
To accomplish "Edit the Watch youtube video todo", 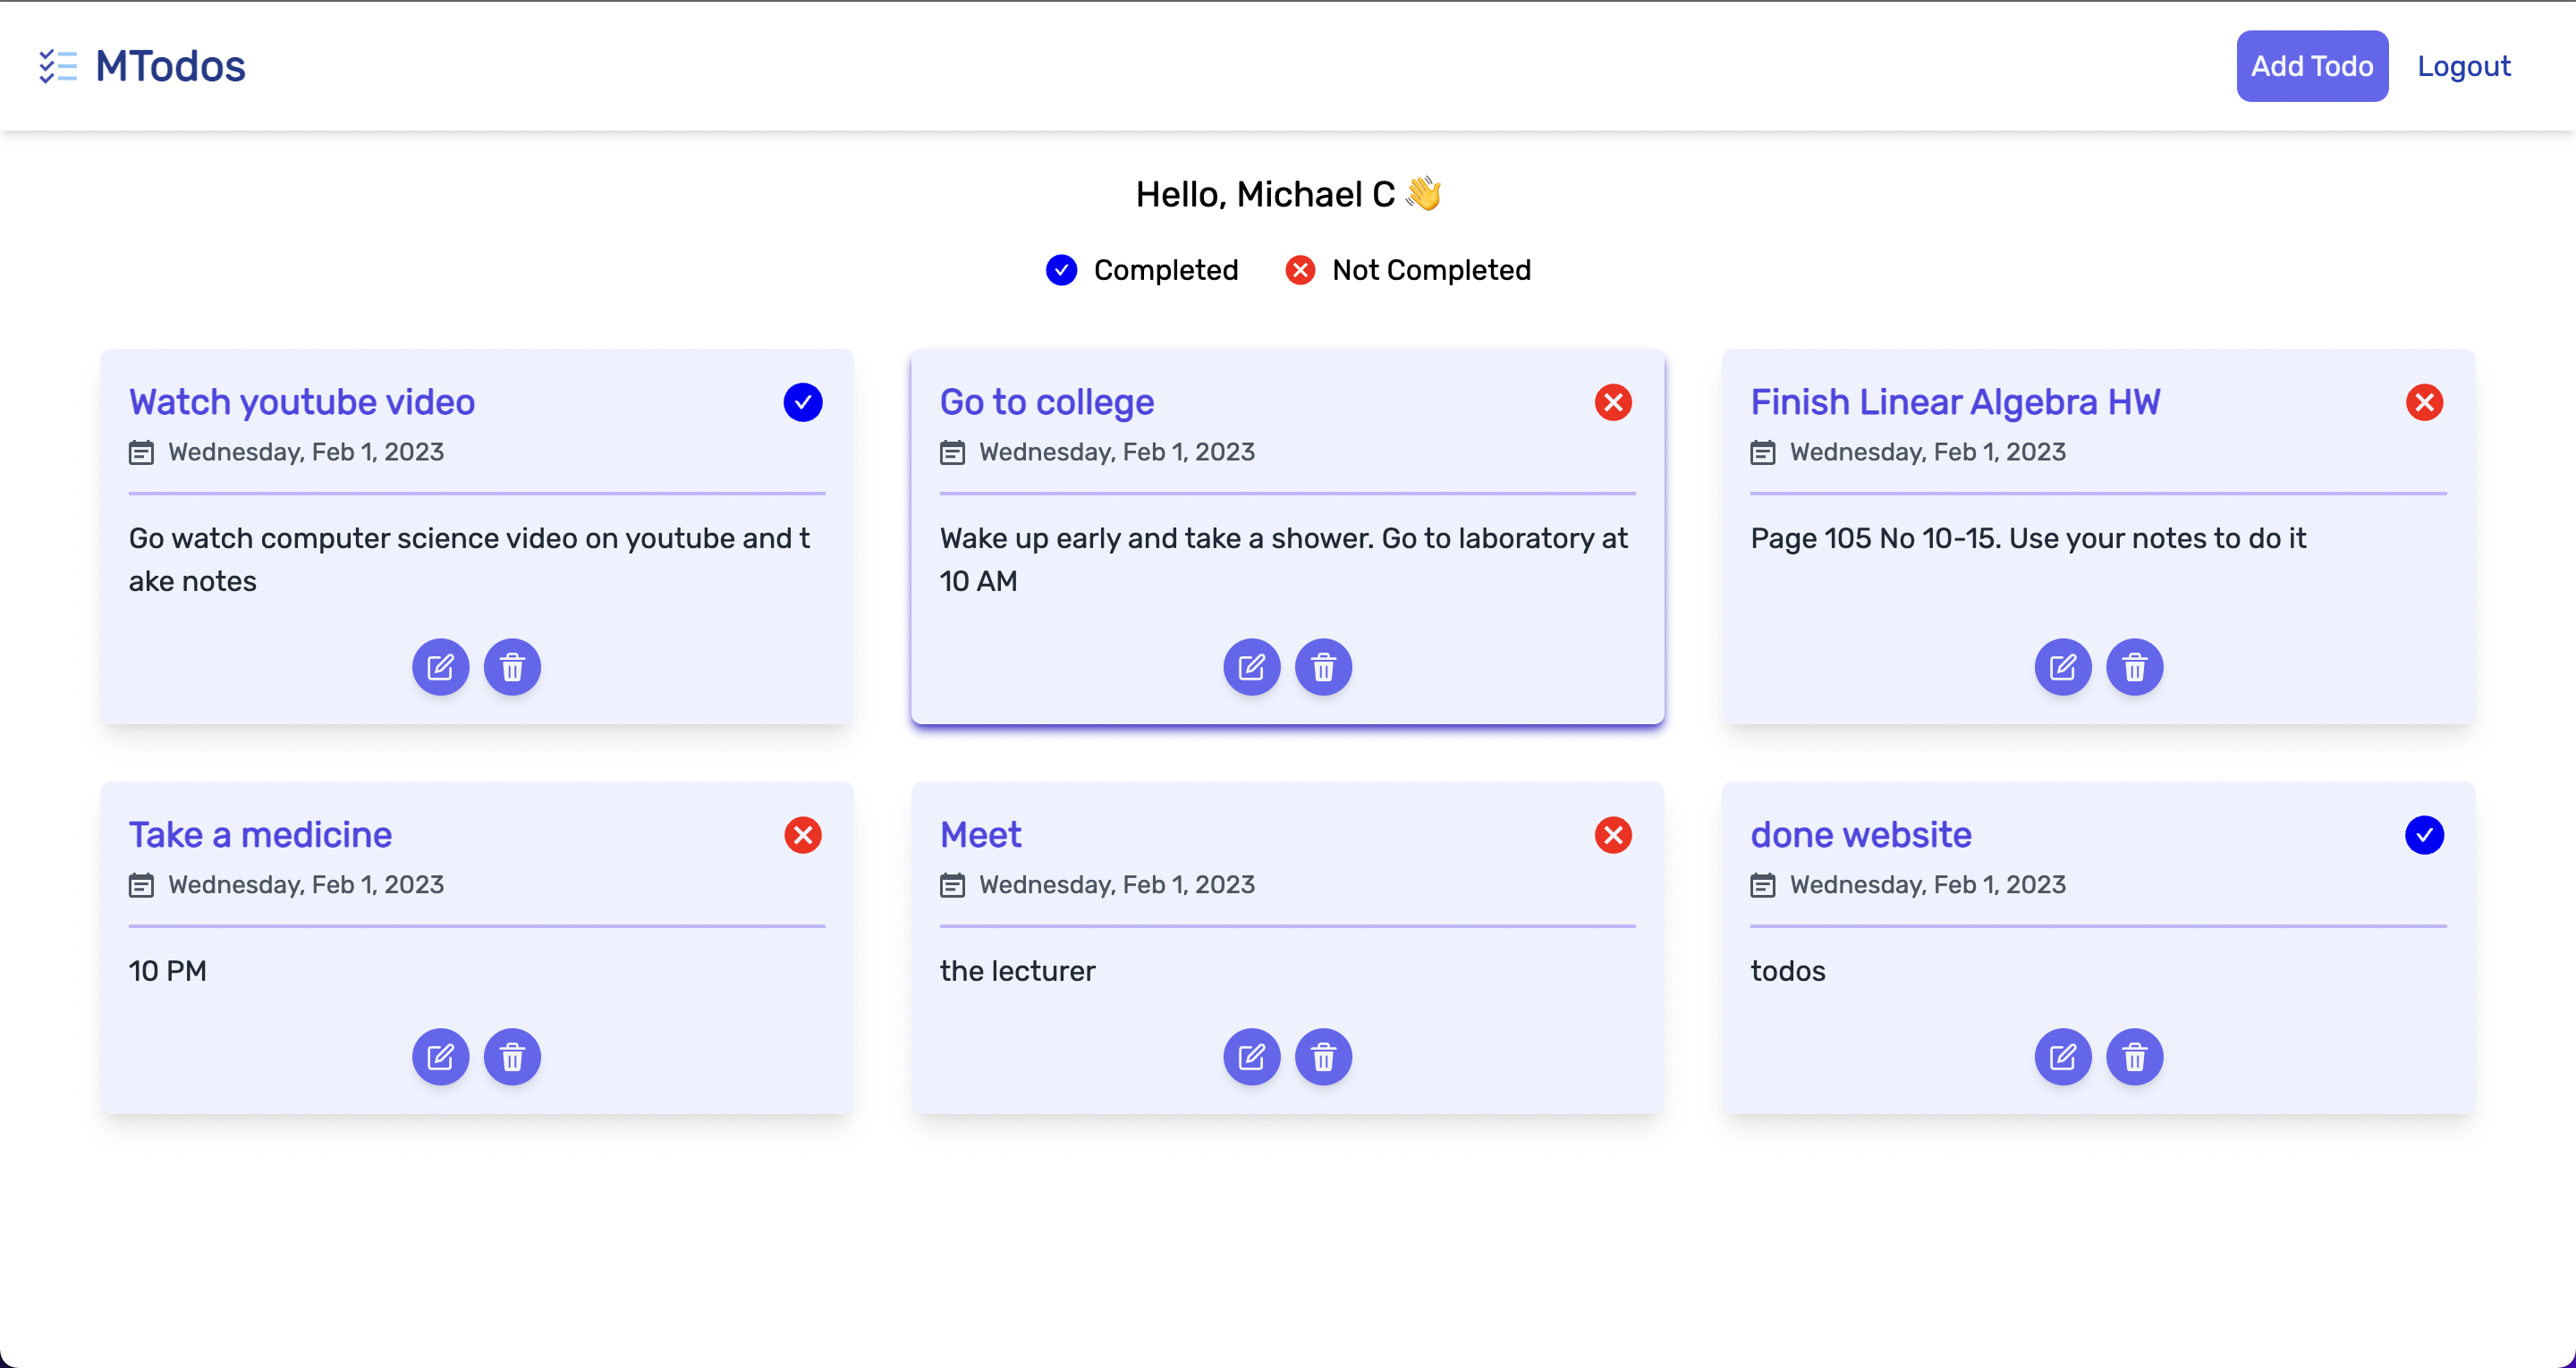I will click(x=440, y=667).
